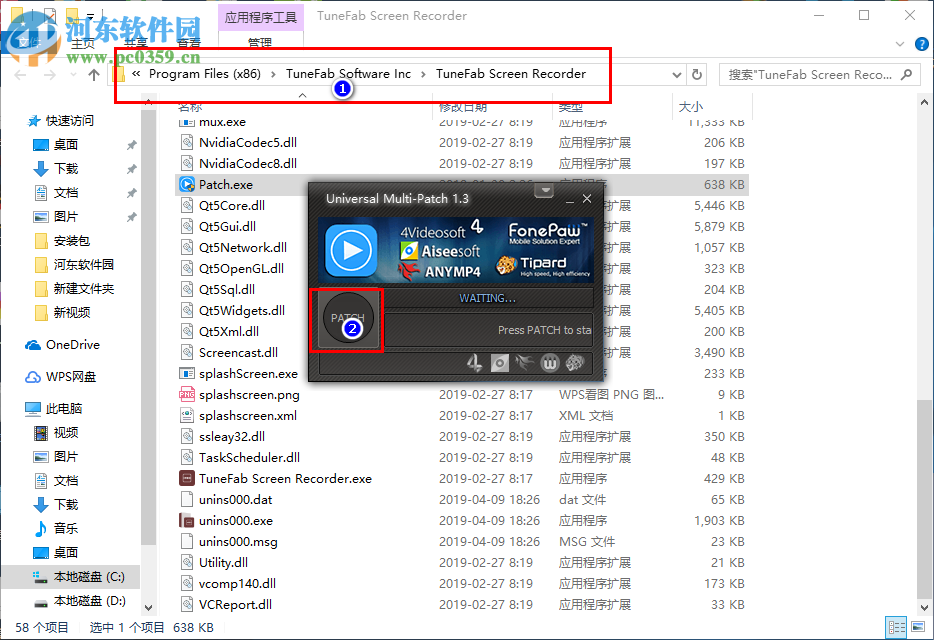Unpin 桌面 from quick access
934x640 pixels.
click(131, 143)
